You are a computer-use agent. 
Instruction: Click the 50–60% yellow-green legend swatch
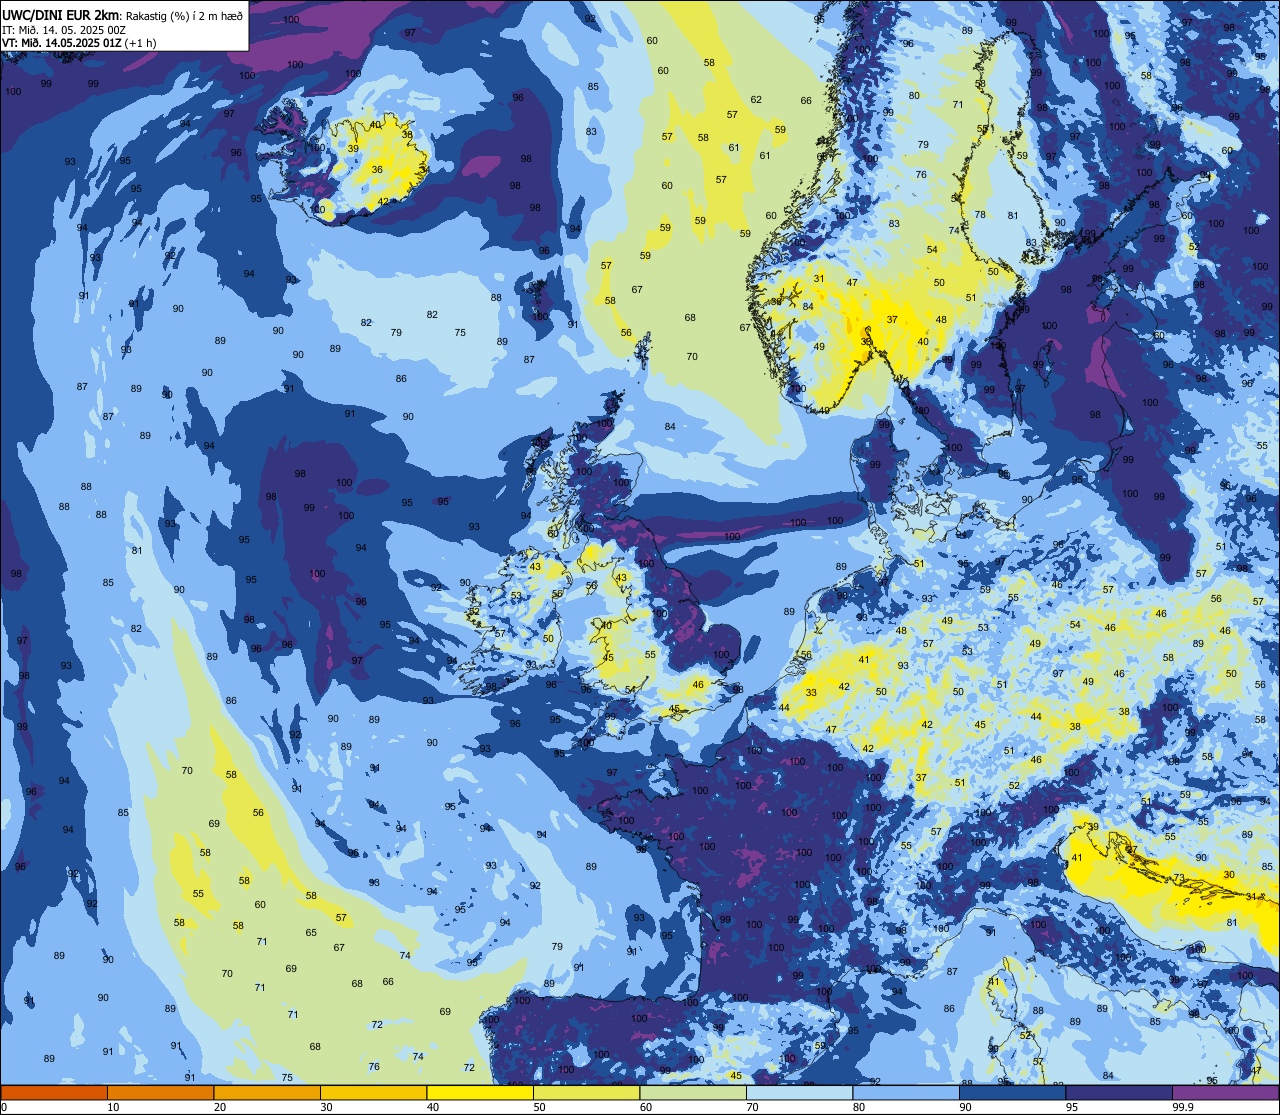pos(586,1092)
